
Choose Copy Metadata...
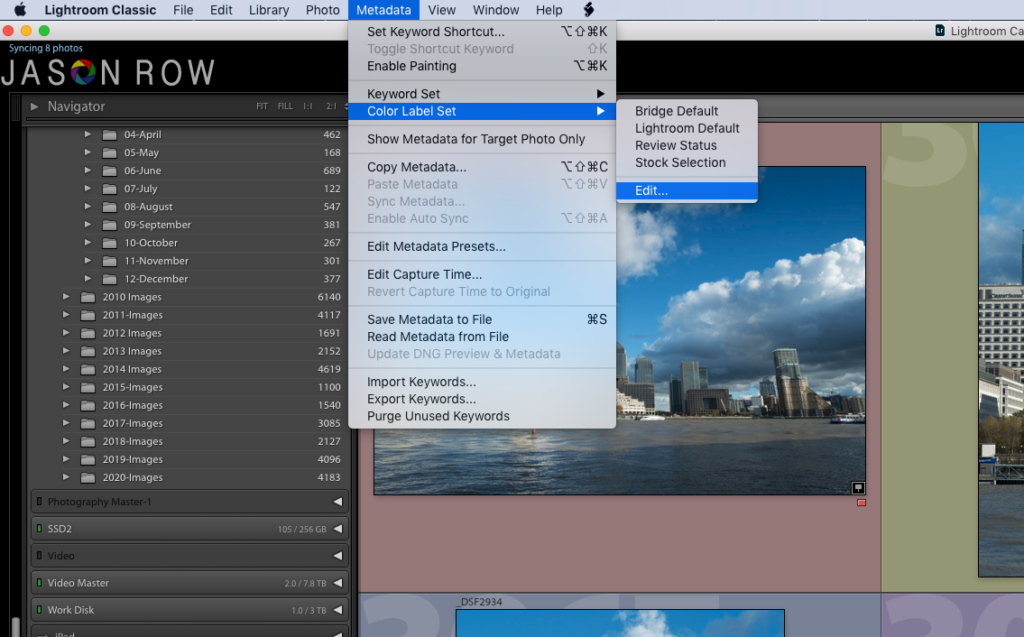tap(482, 167)
